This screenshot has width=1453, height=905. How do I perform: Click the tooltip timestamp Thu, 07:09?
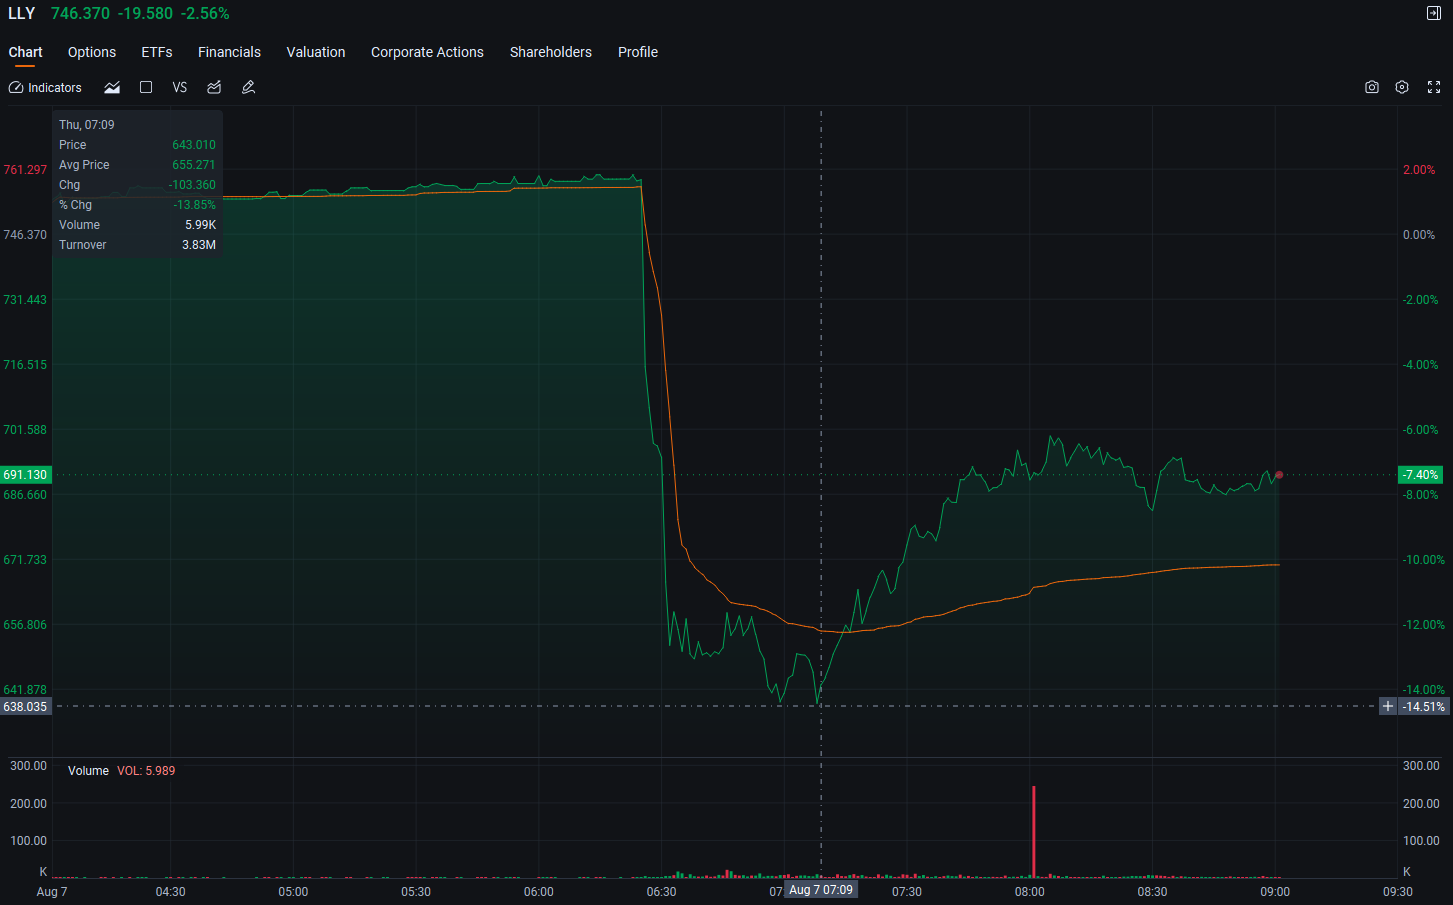(87, 125)
